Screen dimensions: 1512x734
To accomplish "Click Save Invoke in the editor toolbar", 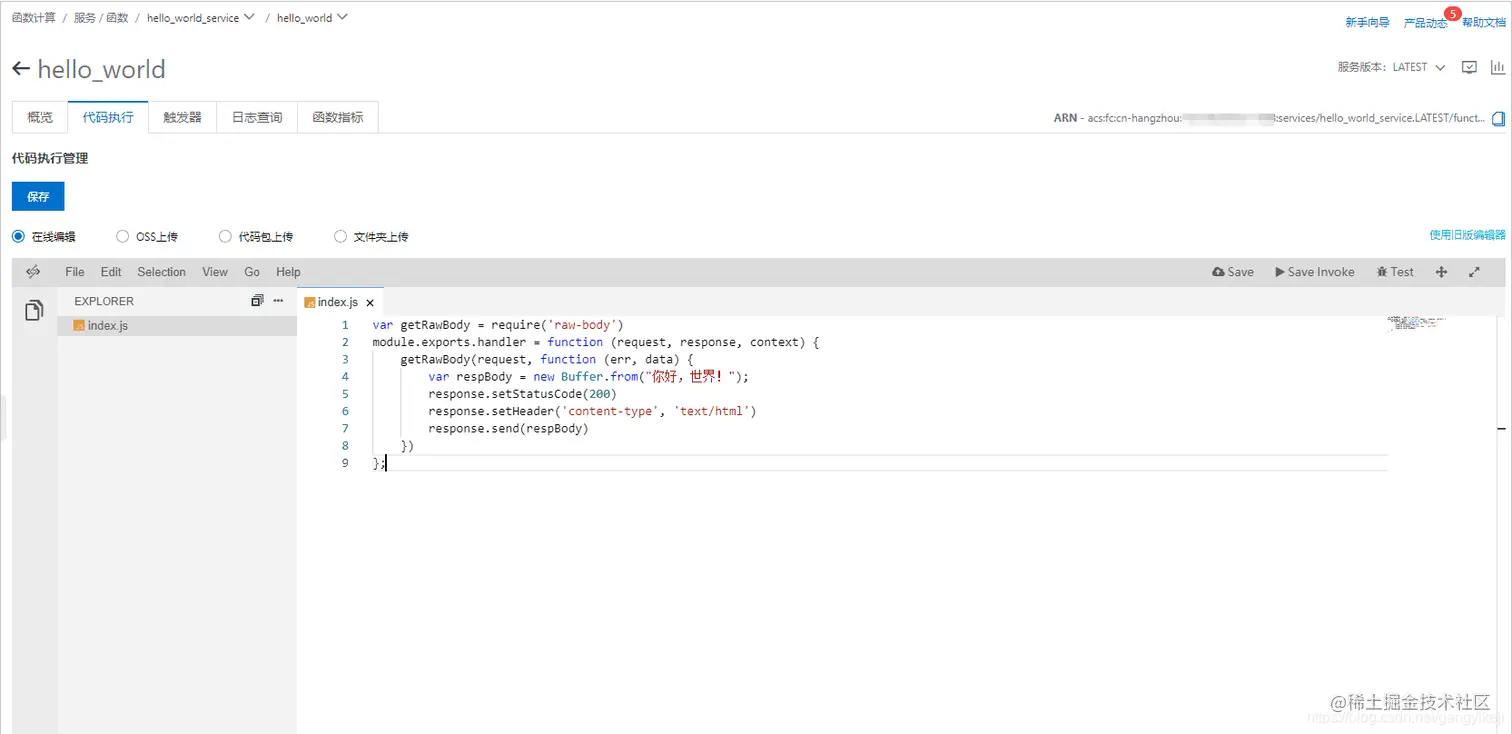I will click(1314, 272).
